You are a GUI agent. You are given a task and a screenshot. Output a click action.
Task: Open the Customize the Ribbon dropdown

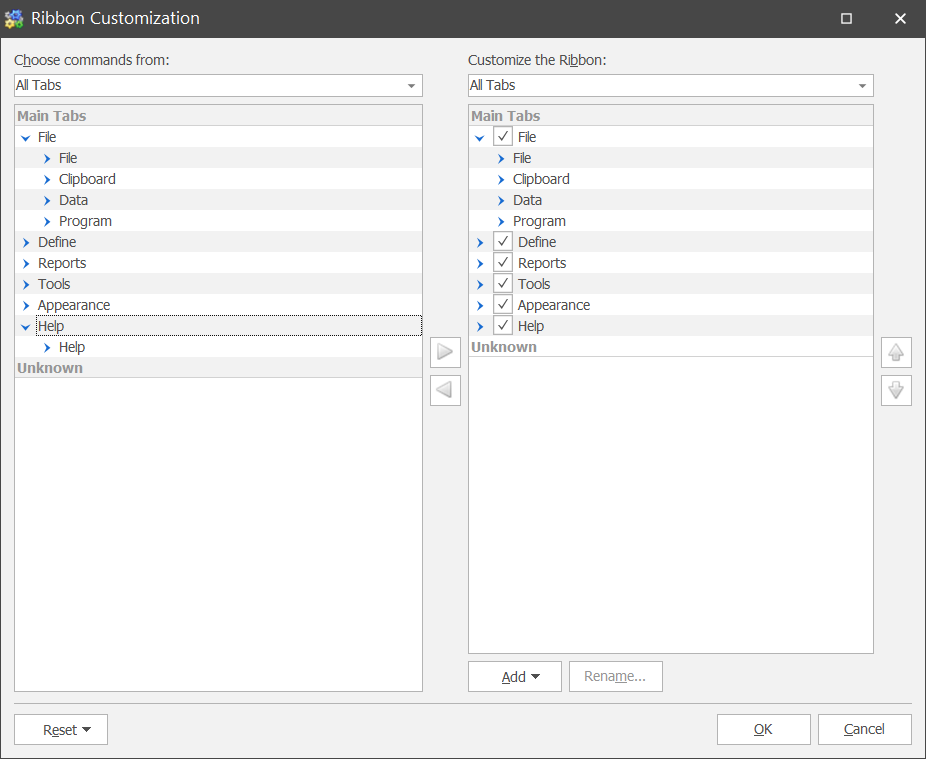click(670, 86)
